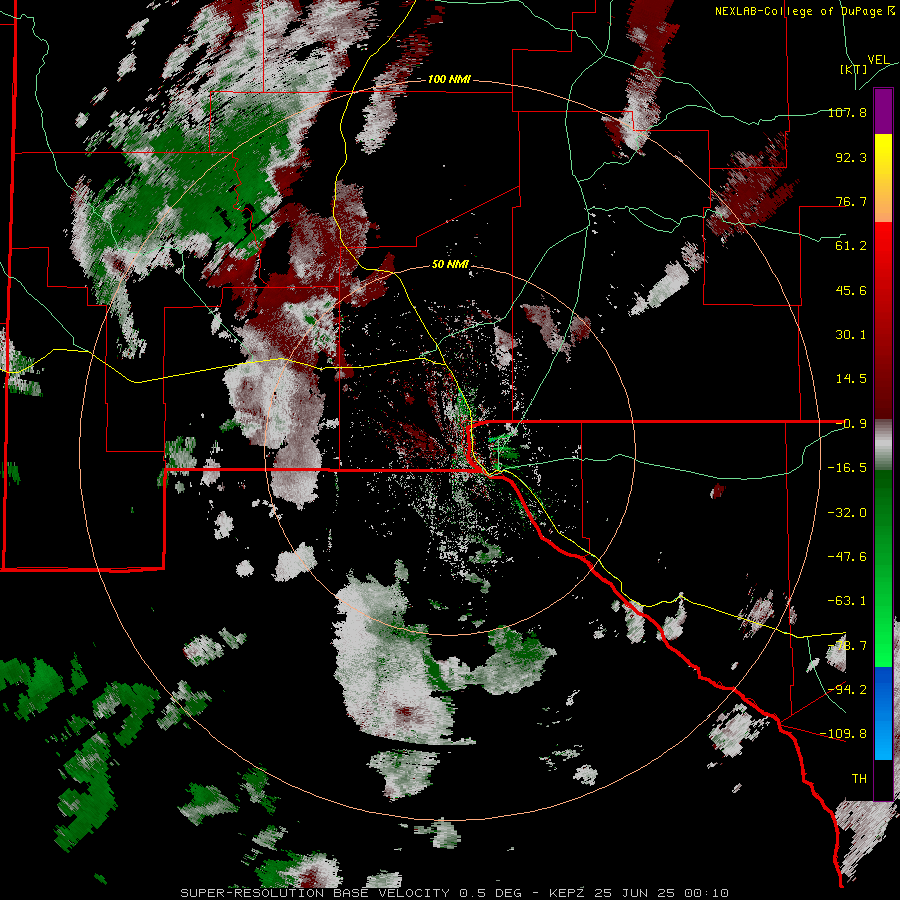The height and width of the screenshot is (900, 900).
Task: Click the 92.3 scale value
Action: point(851,157)
